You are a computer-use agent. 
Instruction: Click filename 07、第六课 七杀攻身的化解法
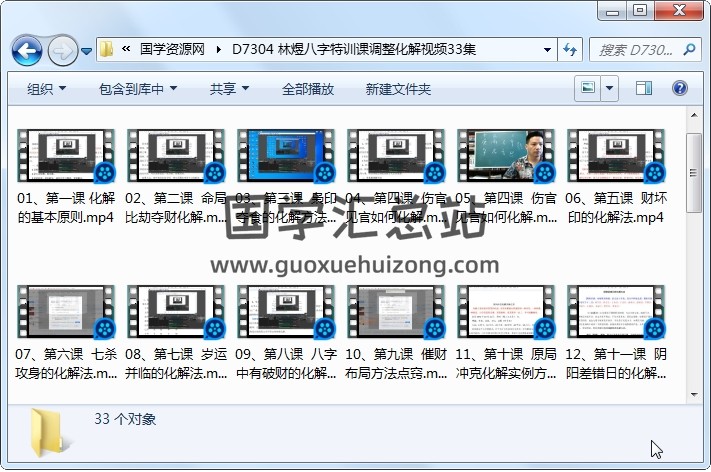(66, 364)
